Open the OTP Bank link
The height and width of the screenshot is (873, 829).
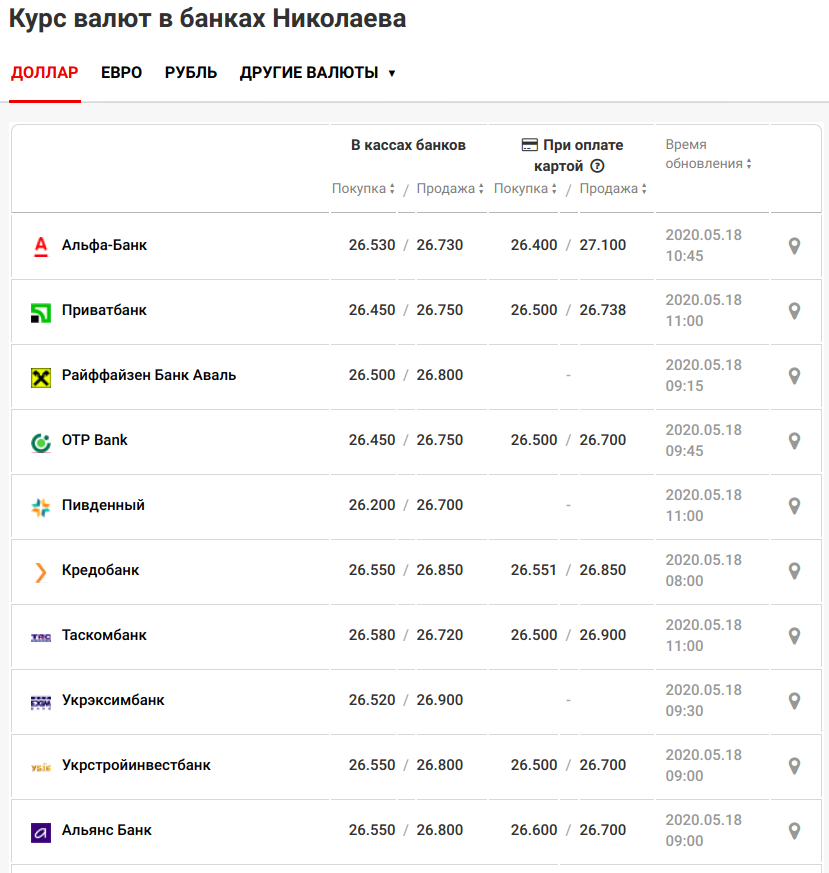(95, 440)
